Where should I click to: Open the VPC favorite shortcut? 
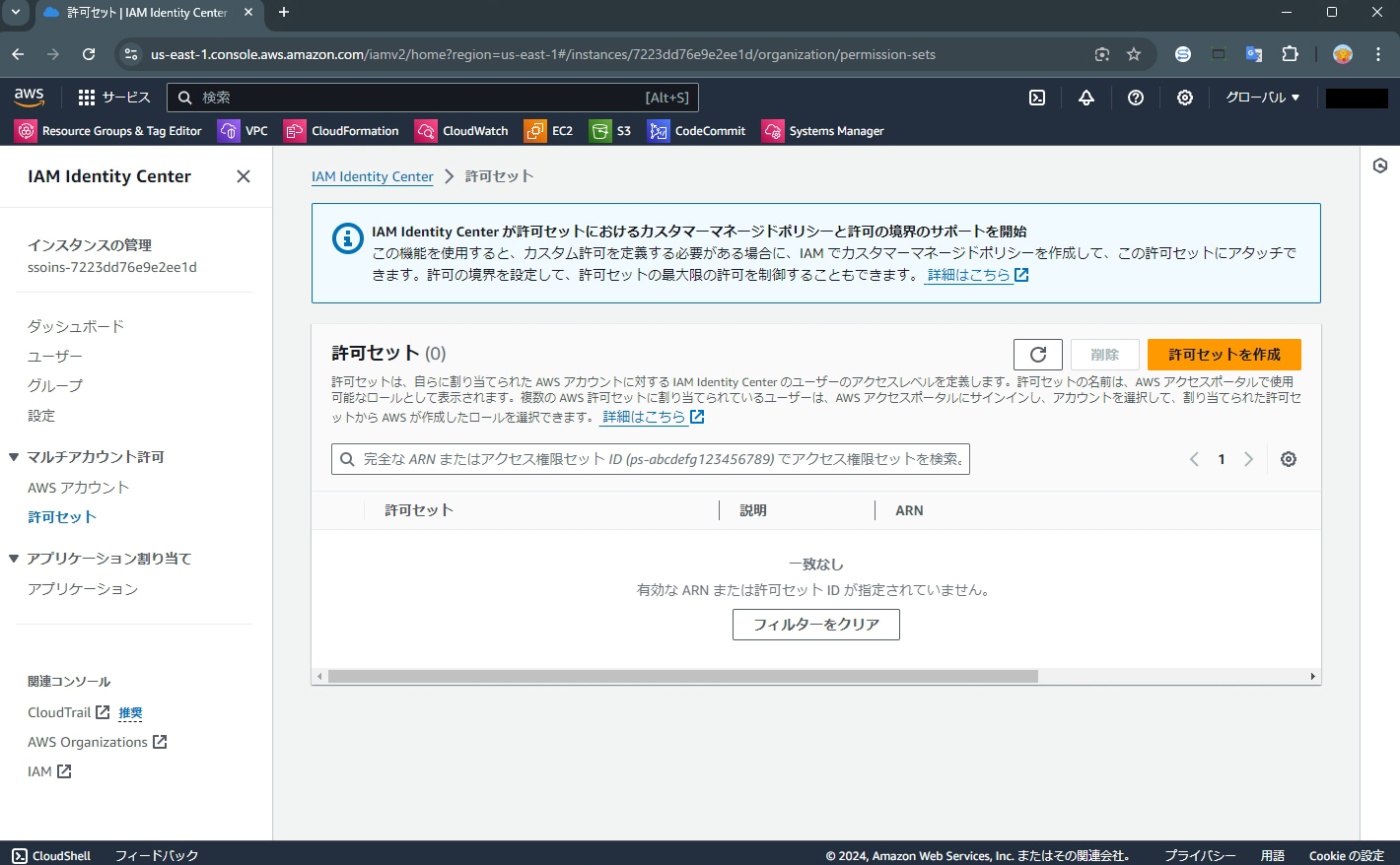tap(243, 130)
